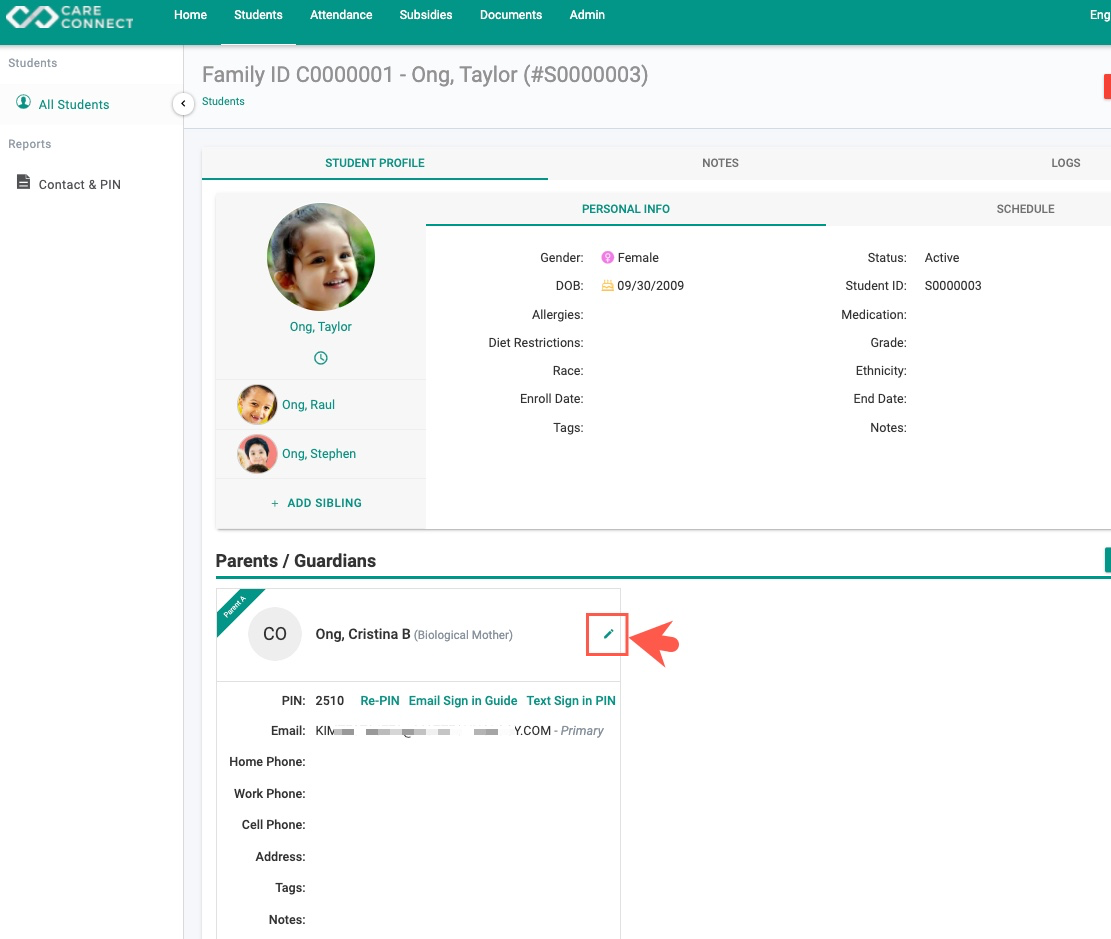Go to Attendance in the top navigation
Screen dimensions: 1111x939
point(341,15)
